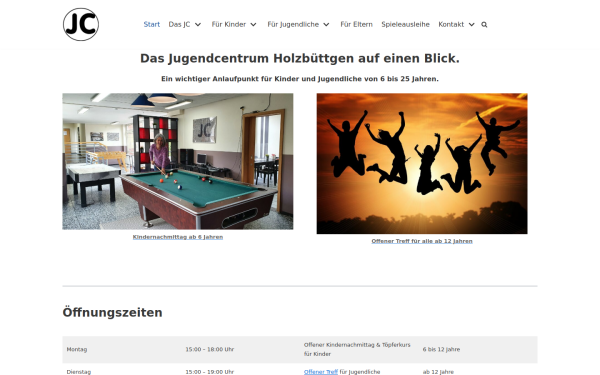This screenshot has height=375, width=600.
Task: Open the Für Kinder menu item
Action: coord(228,24)
